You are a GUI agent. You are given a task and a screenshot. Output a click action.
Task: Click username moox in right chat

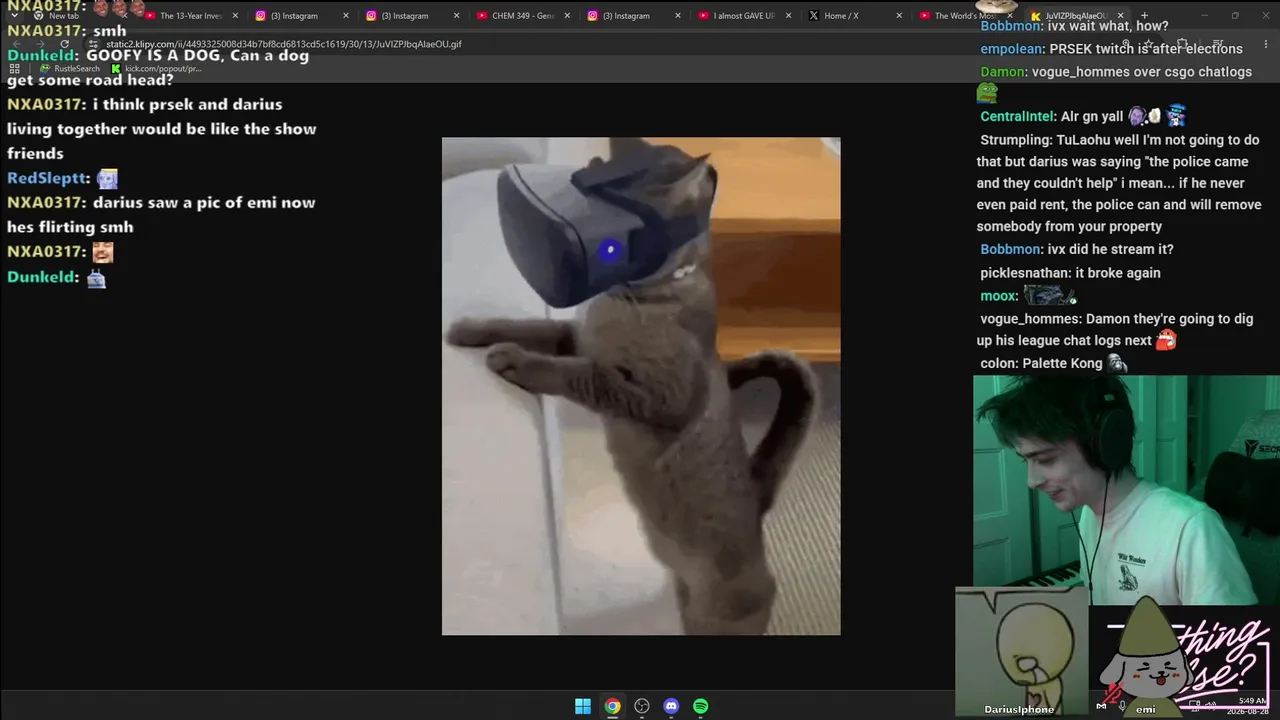point(997,296)
